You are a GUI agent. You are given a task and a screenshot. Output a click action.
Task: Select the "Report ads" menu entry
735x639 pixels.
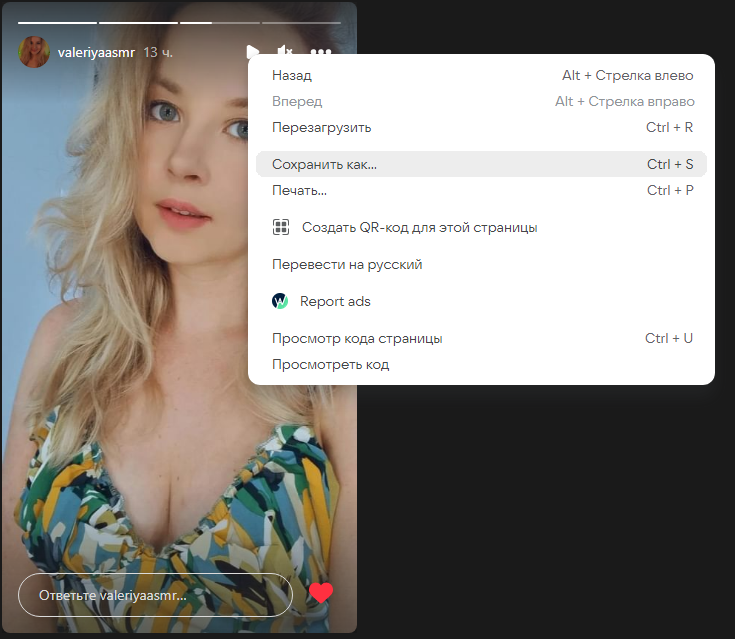point(481,301)
